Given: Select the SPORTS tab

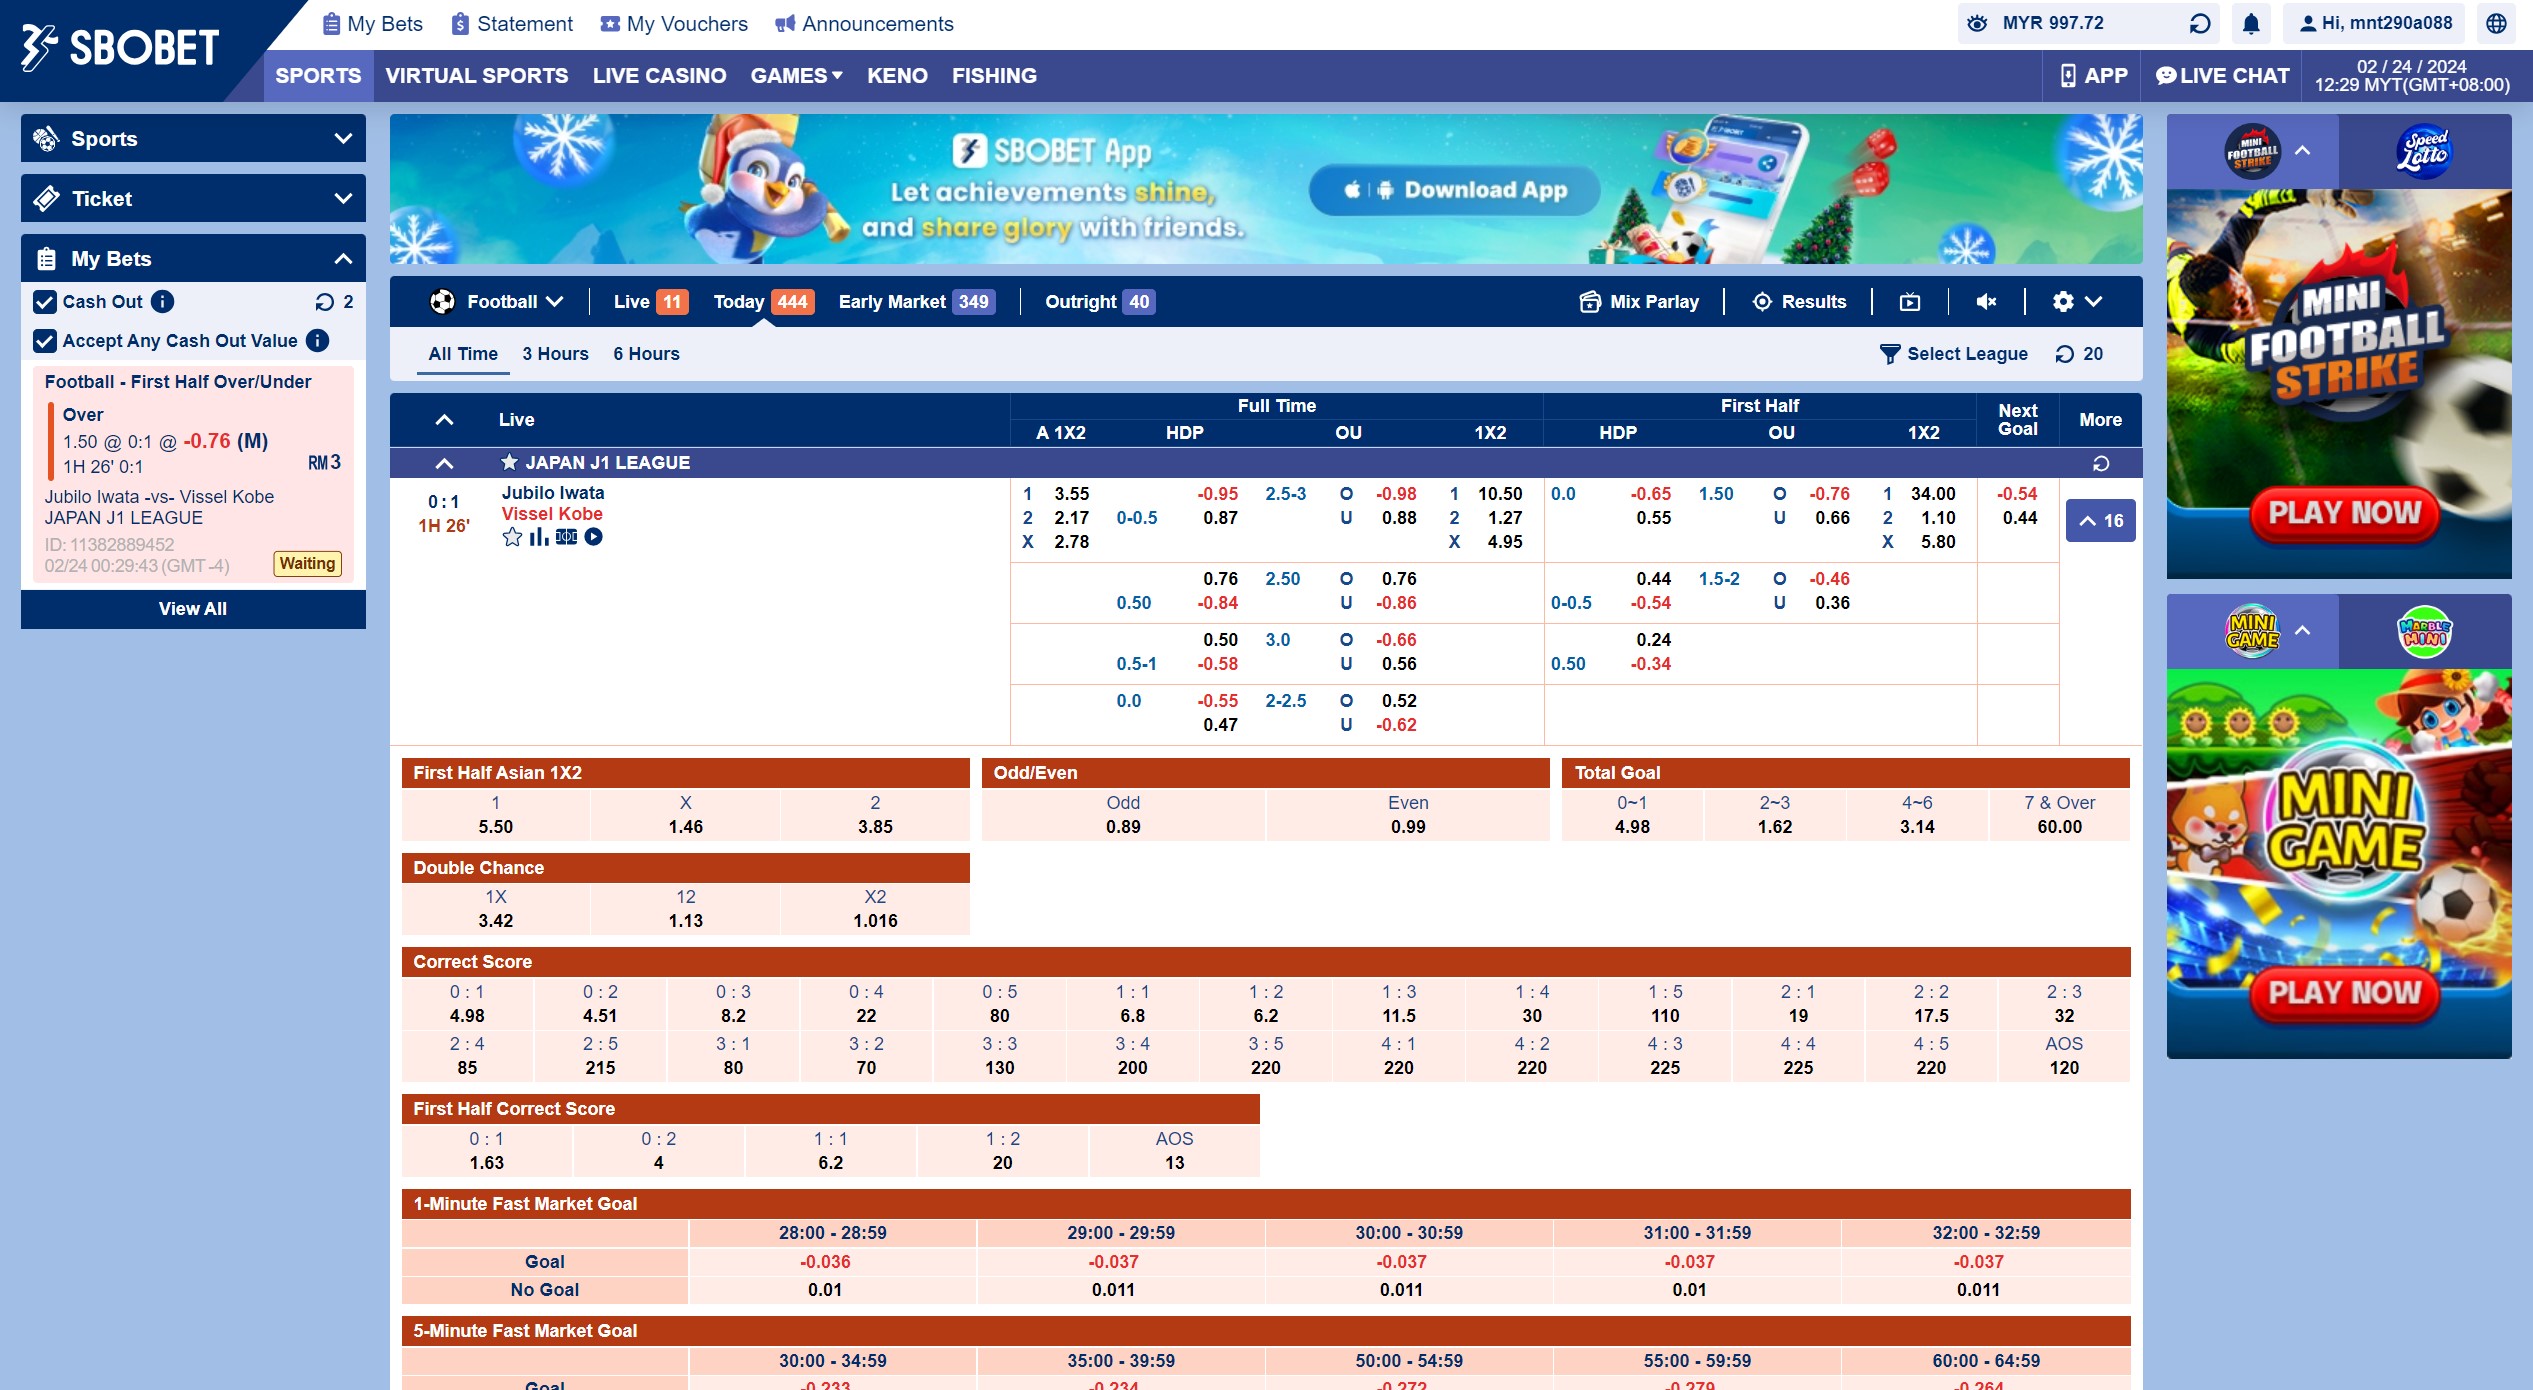Looking at the screenshot, I should (318, 76).
